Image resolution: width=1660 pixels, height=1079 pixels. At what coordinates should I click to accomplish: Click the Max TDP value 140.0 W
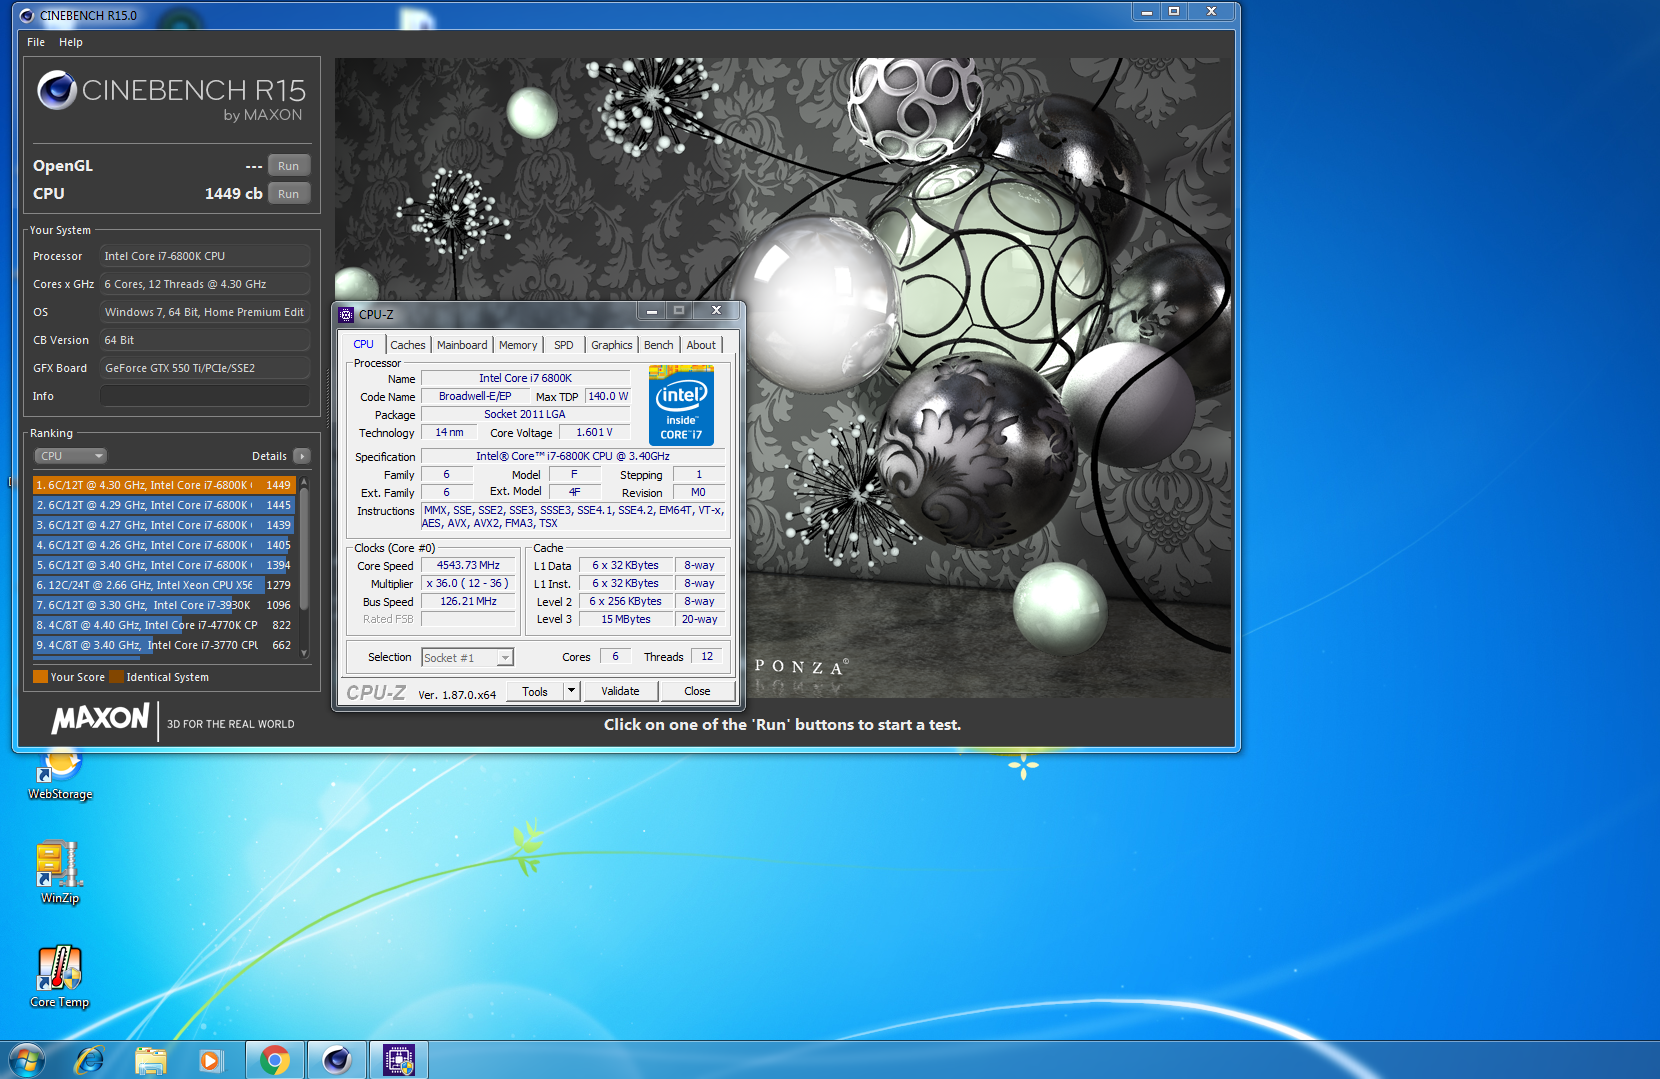pyautogui.click(x=608, y=396)
